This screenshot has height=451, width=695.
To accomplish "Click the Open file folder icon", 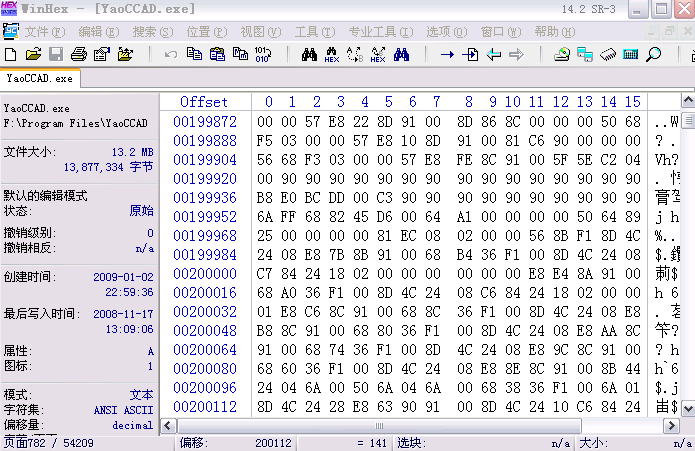I will [x=33, y=54].
